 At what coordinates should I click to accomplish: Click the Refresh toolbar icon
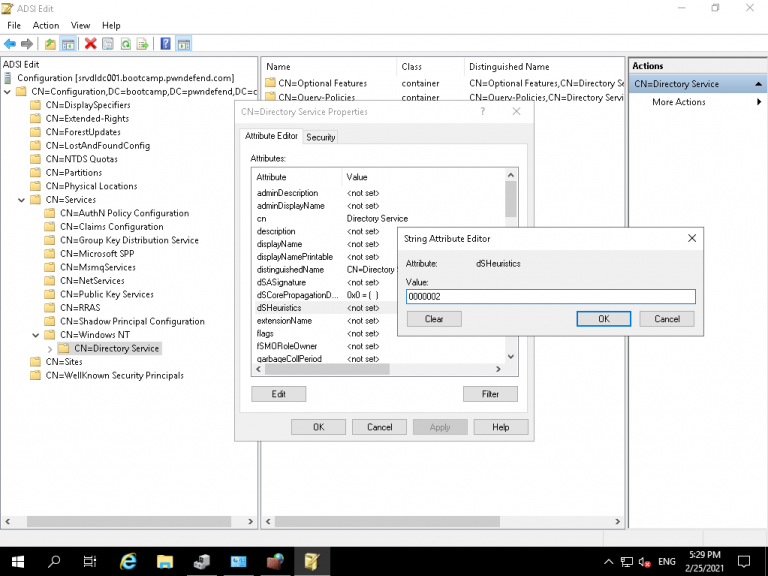click(126, 44)
